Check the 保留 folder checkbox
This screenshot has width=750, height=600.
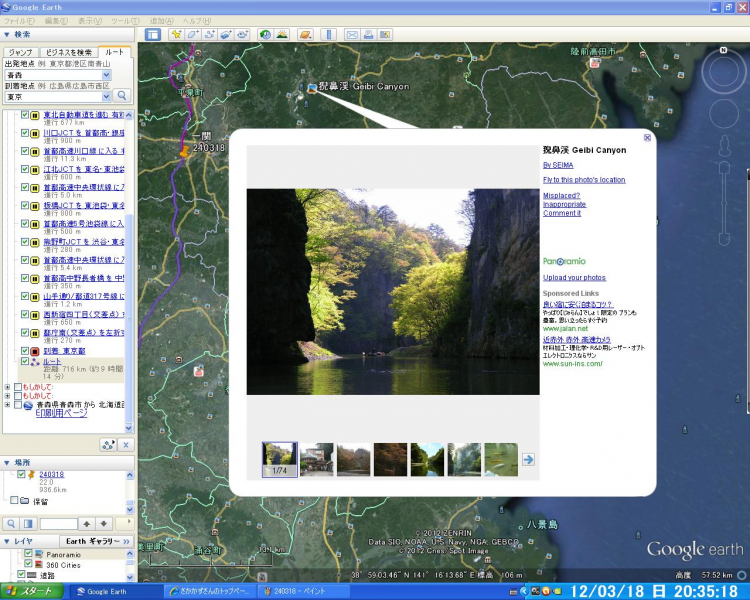[14, 500]
